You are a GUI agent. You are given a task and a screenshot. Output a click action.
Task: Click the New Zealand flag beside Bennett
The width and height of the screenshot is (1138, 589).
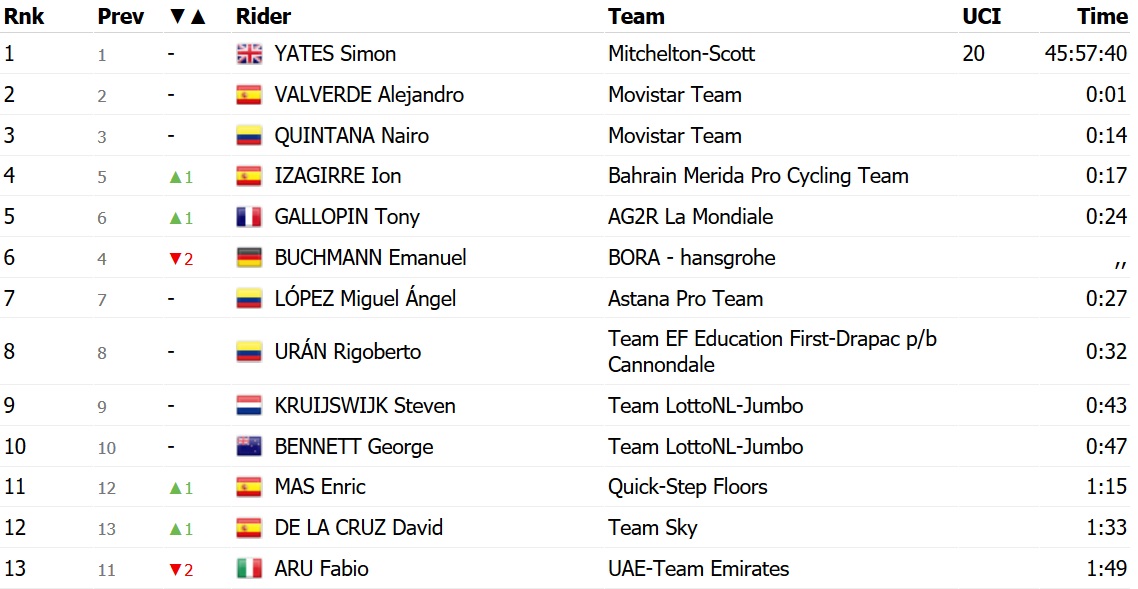[x=249, y=446]
